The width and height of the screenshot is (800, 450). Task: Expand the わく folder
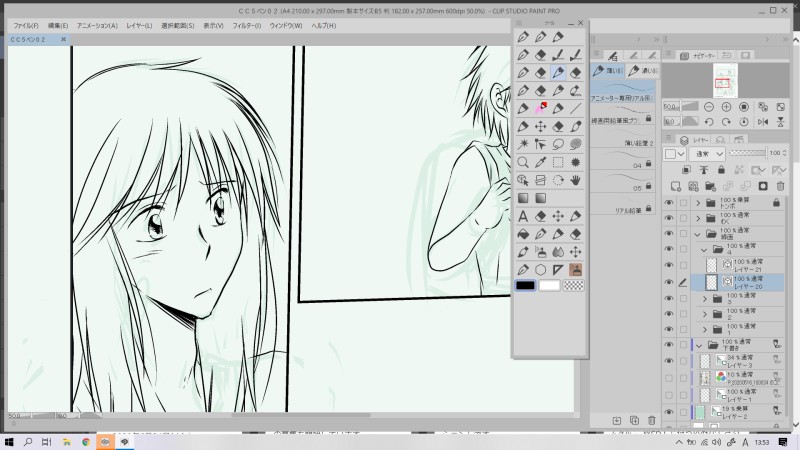coord(698,218)
